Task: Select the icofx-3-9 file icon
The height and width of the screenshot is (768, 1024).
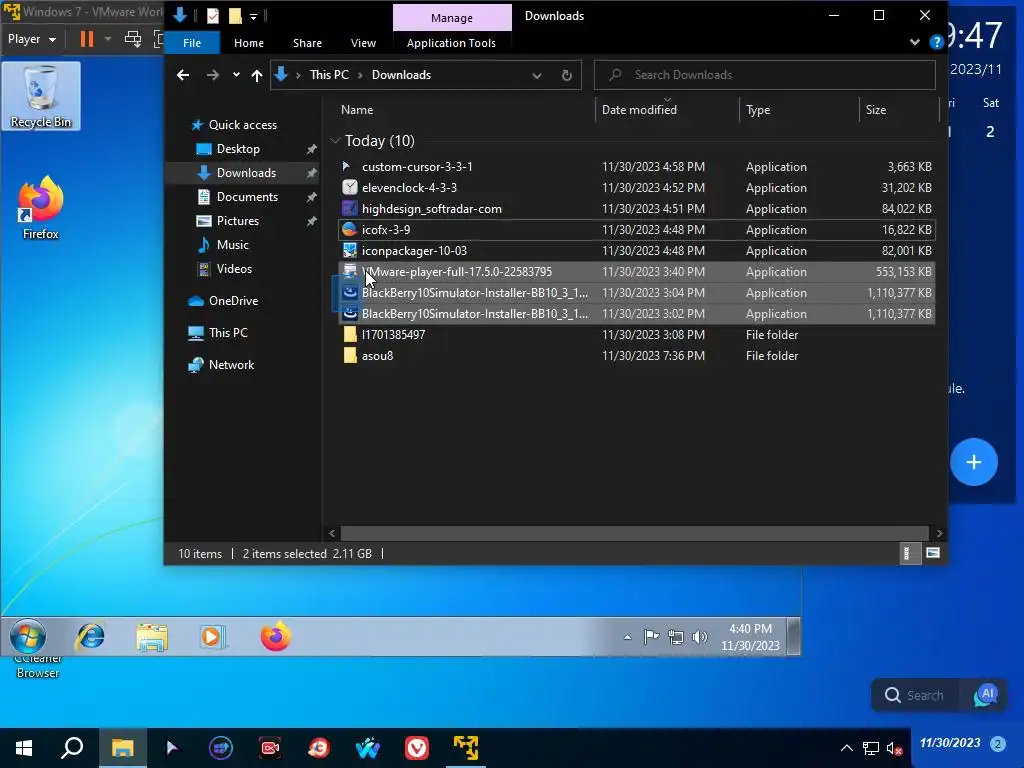Action: point(349,229)
